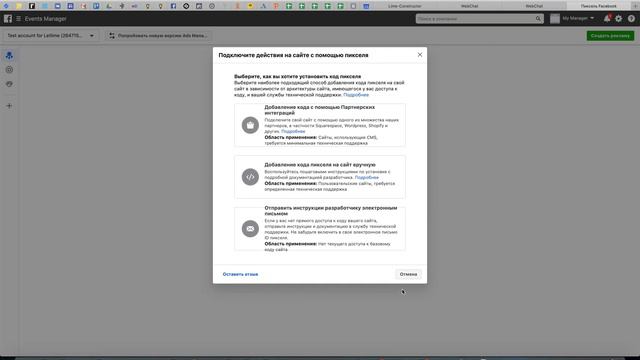The width and height of the screenshot is (640, 360).
Task: Switch to the Line Constructor browser tab
Action: pyautogui.click(x=404, y=6)
